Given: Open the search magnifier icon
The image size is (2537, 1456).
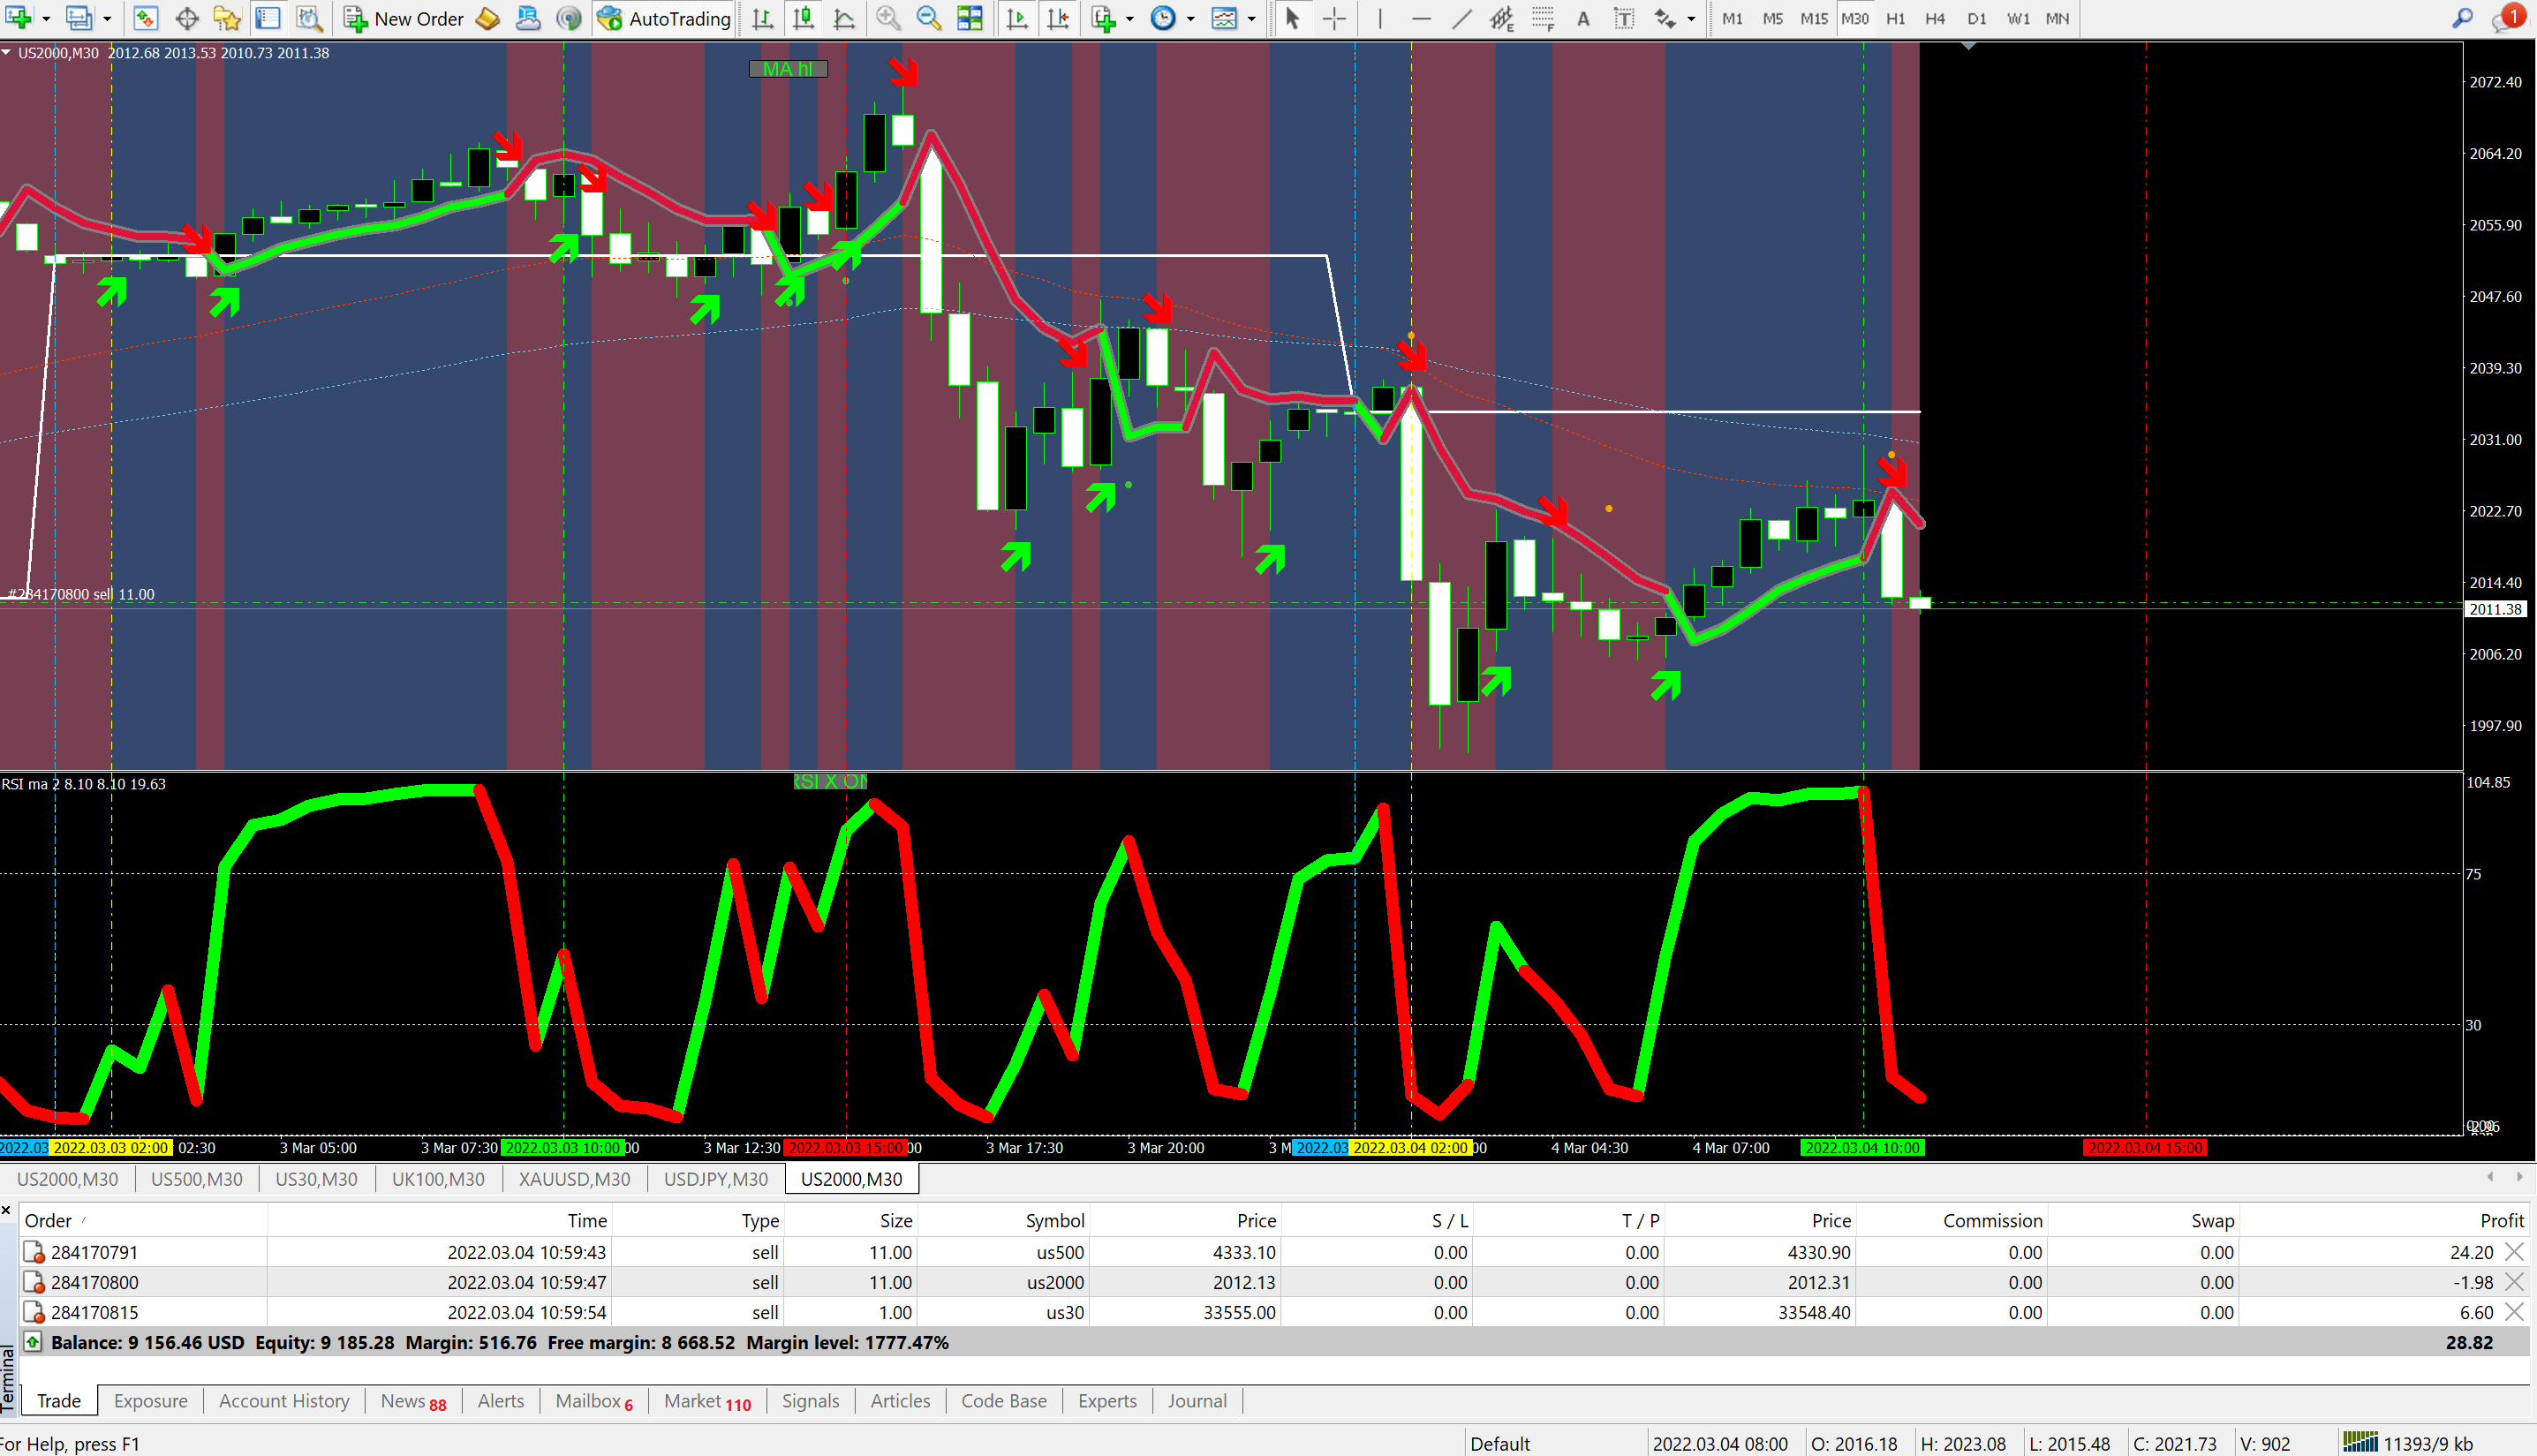Looking at the screenshot, I should pyautogui.click(x=2462, y=18).
